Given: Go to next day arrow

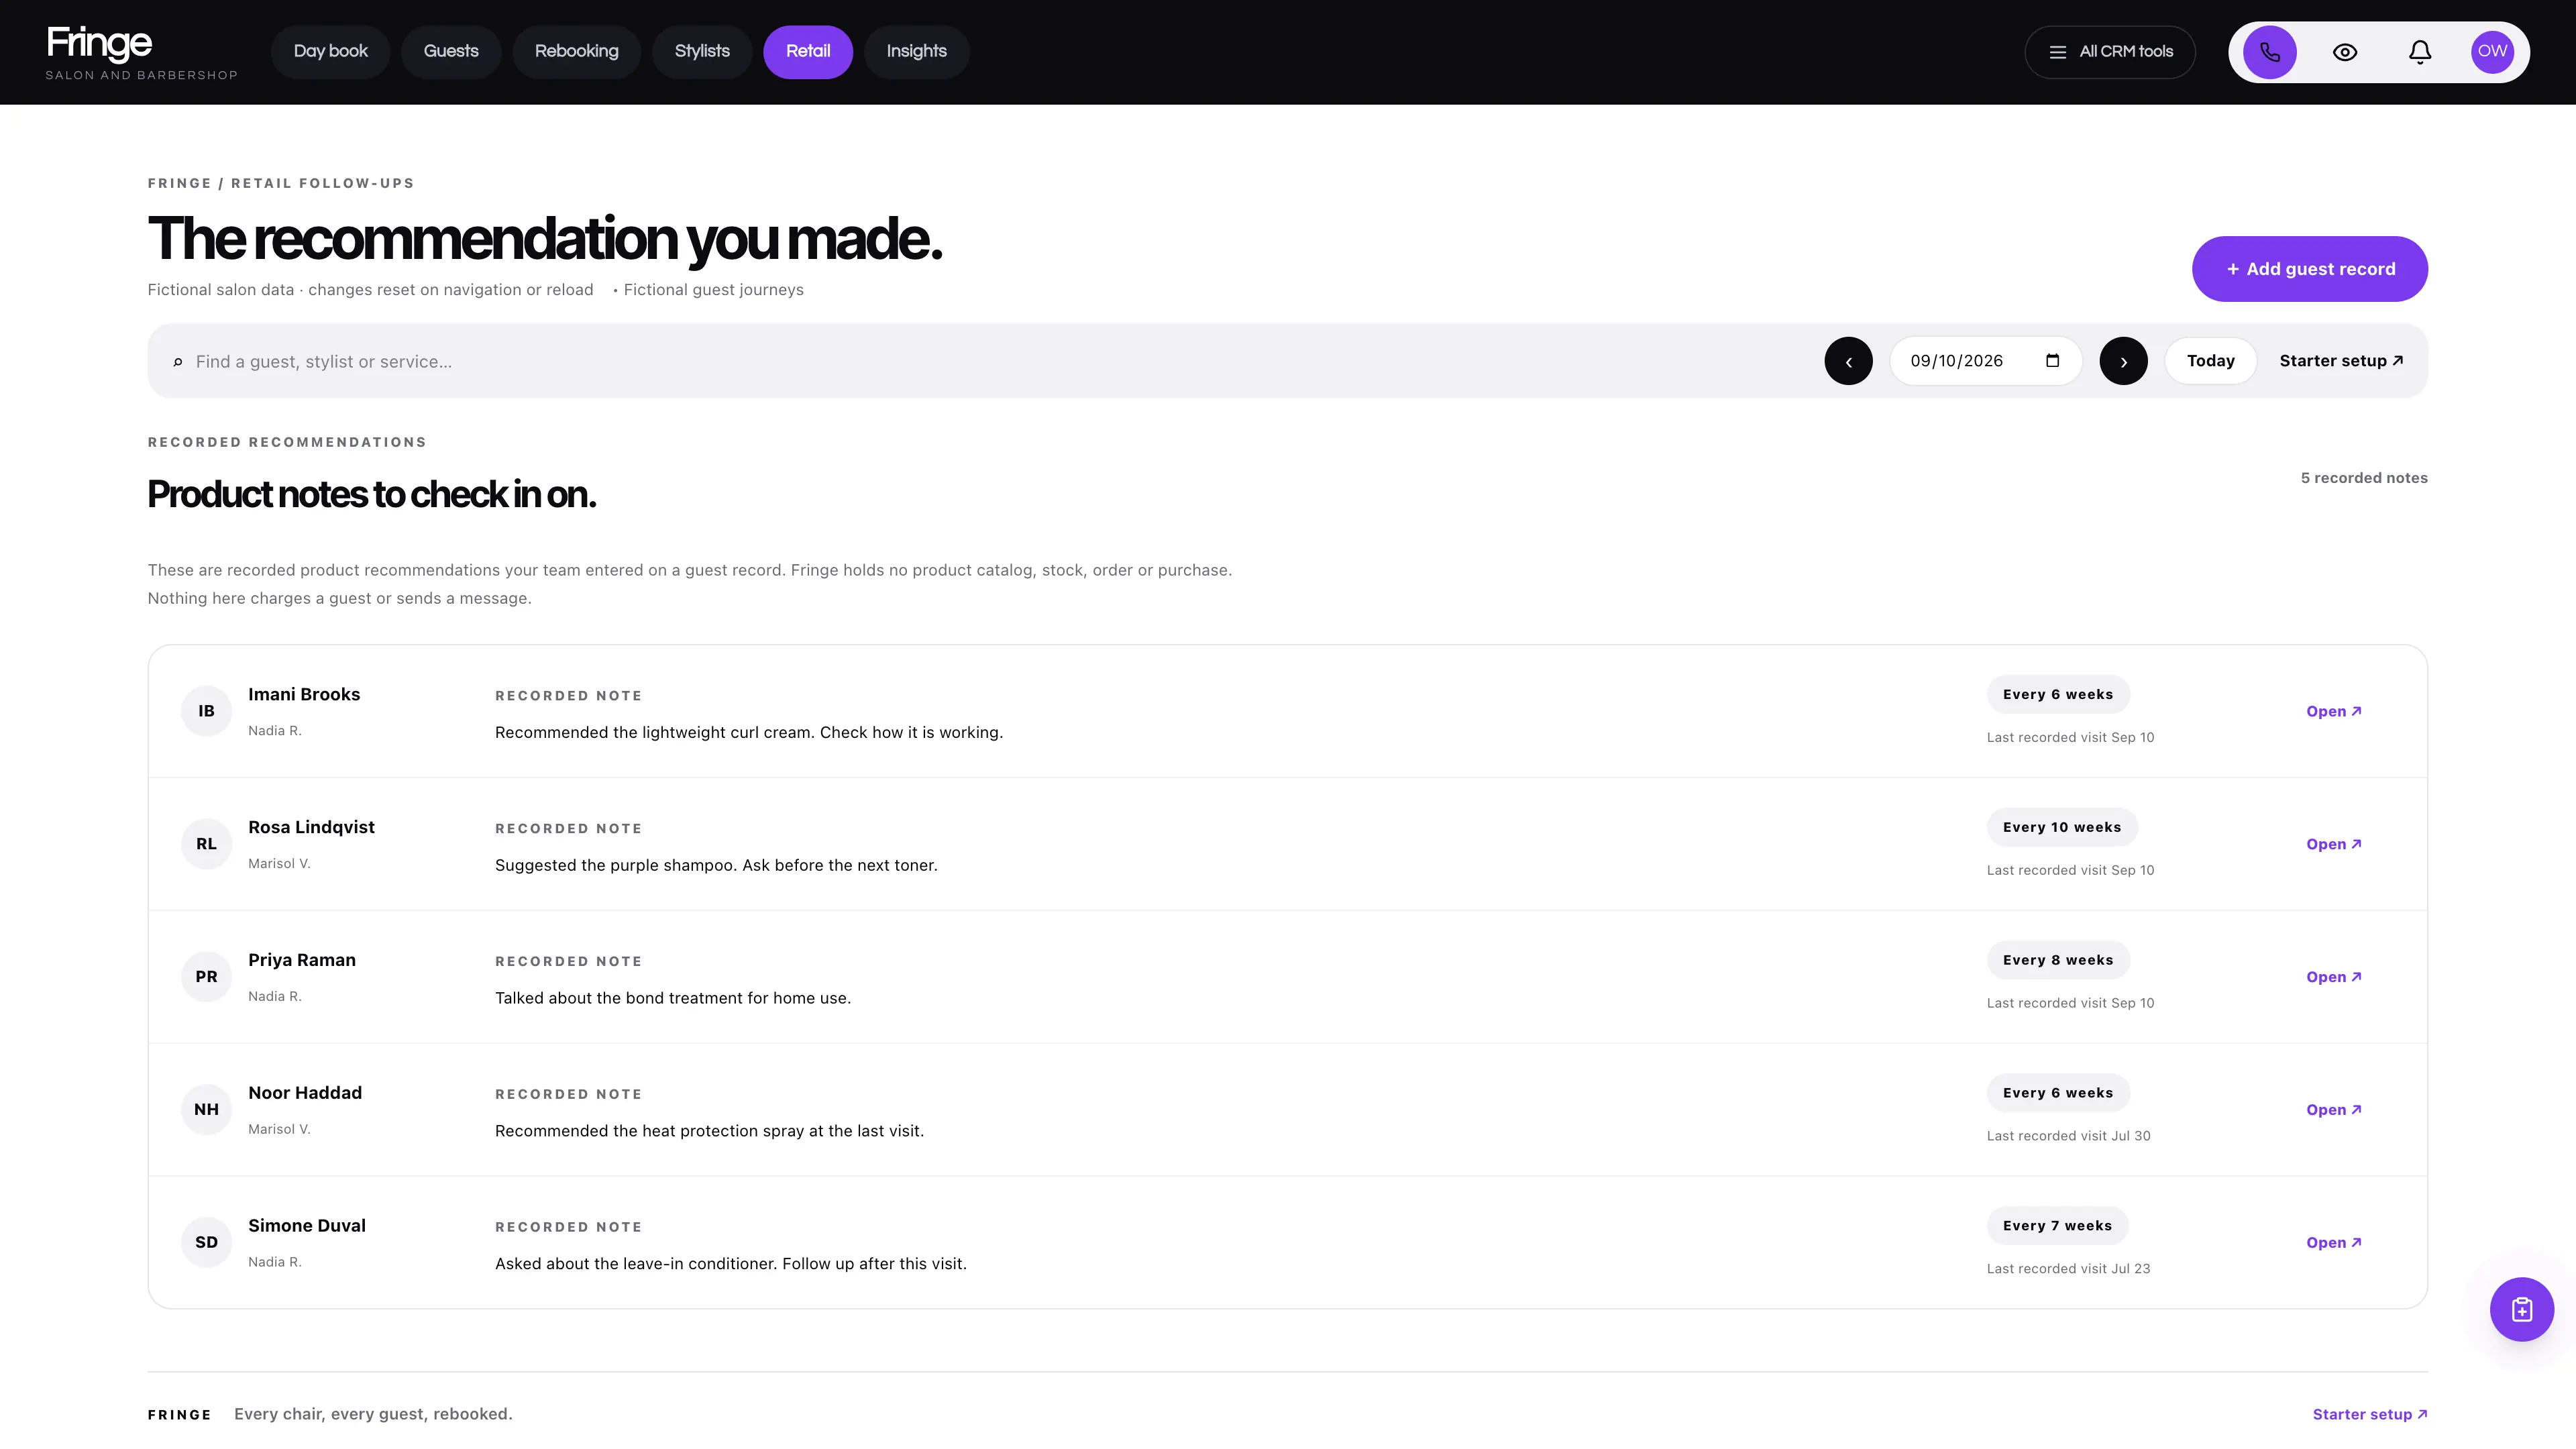Looking at the screenshot, I should [x=2123, y=361].
